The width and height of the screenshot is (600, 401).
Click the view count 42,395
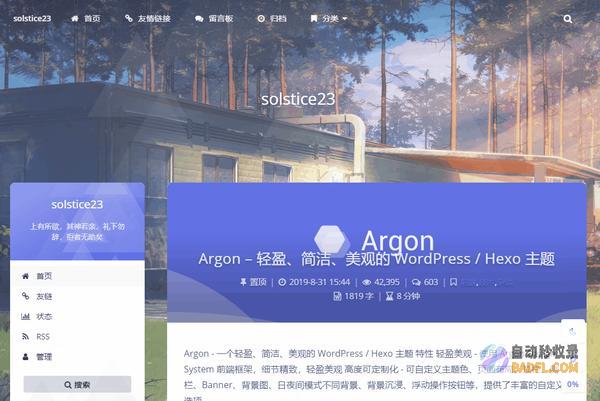387,282
